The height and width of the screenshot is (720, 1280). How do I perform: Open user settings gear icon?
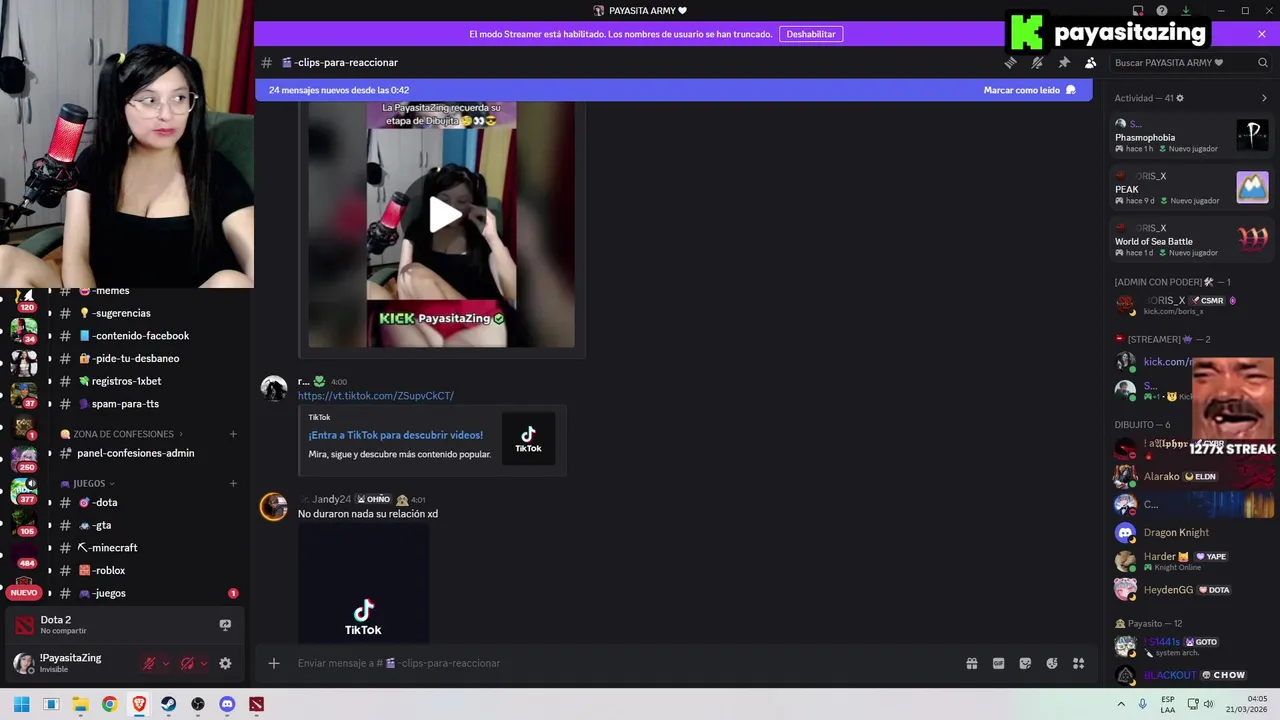coord(225,663)
